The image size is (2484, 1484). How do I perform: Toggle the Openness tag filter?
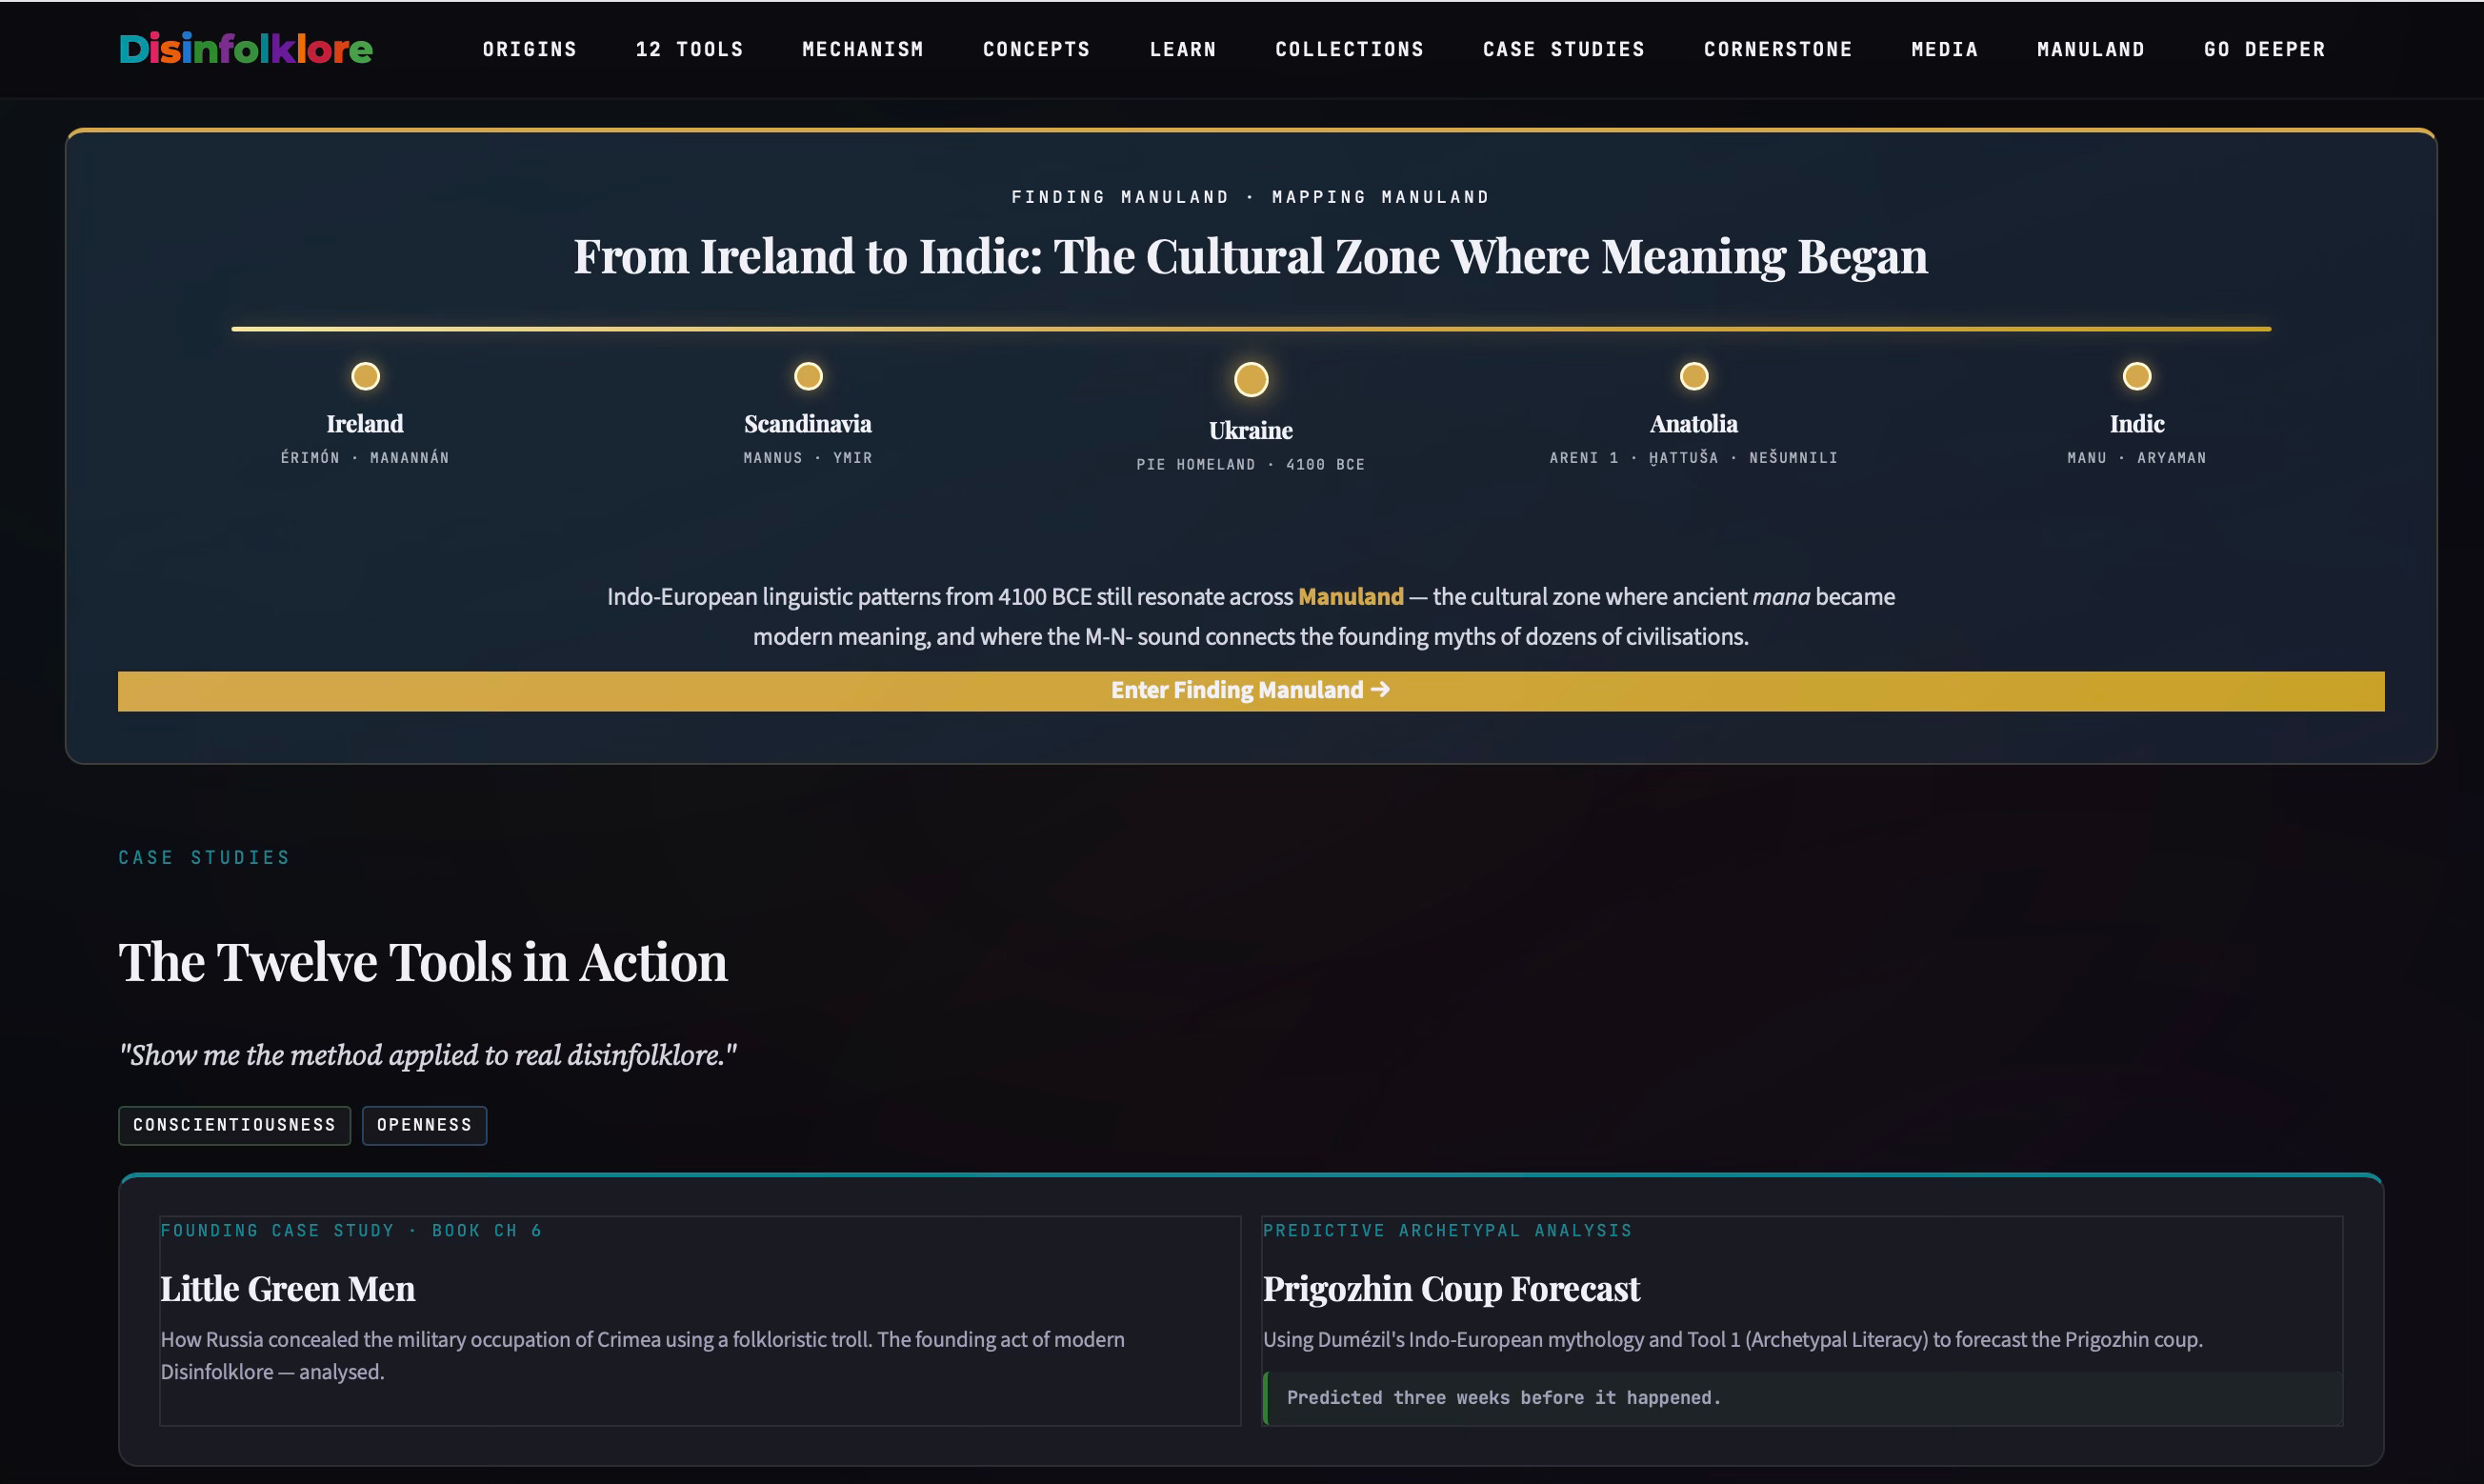[x=424, y=1125]
